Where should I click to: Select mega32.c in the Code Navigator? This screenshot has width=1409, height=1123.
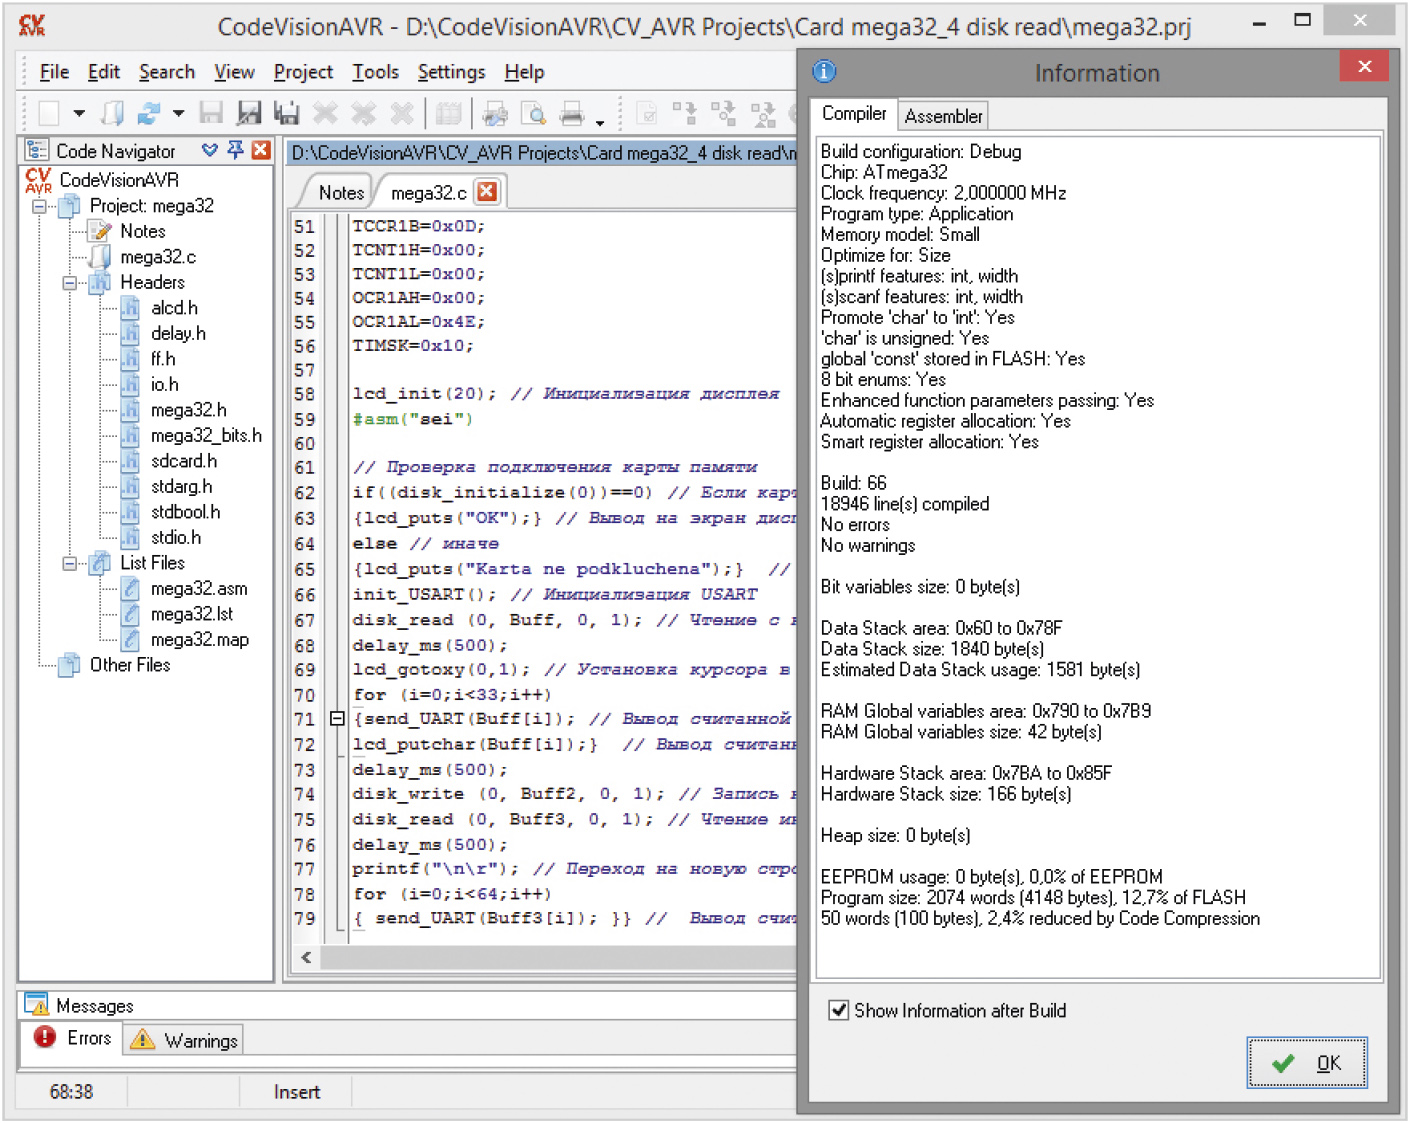click(x=158, y=257)
